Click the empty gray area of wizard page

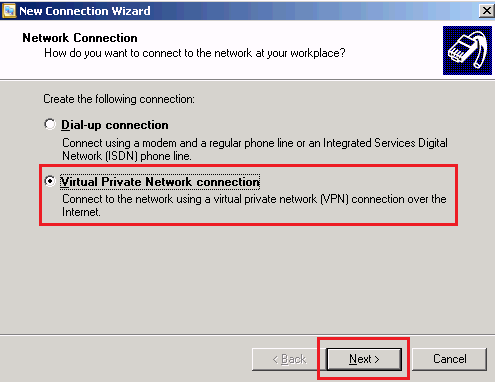coord(247,280)
